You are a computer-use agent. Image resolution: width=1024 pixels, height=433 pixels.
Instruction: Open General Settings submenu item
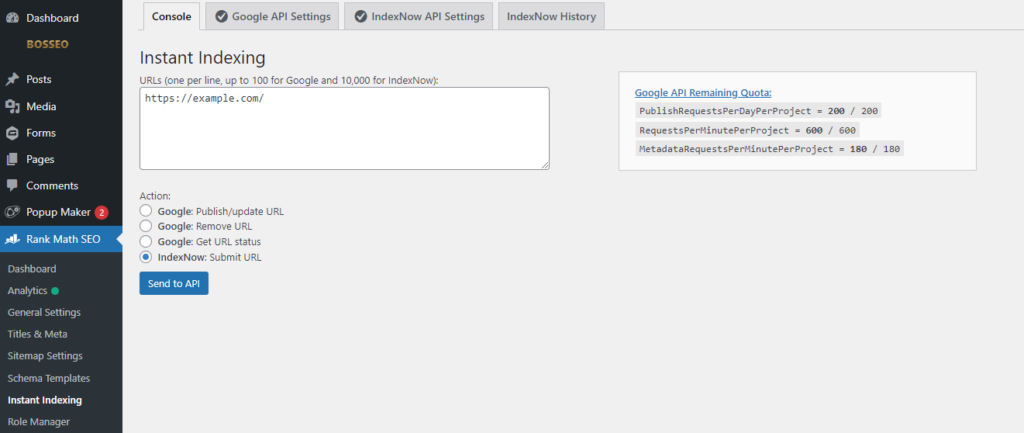[x=44, y=312]
